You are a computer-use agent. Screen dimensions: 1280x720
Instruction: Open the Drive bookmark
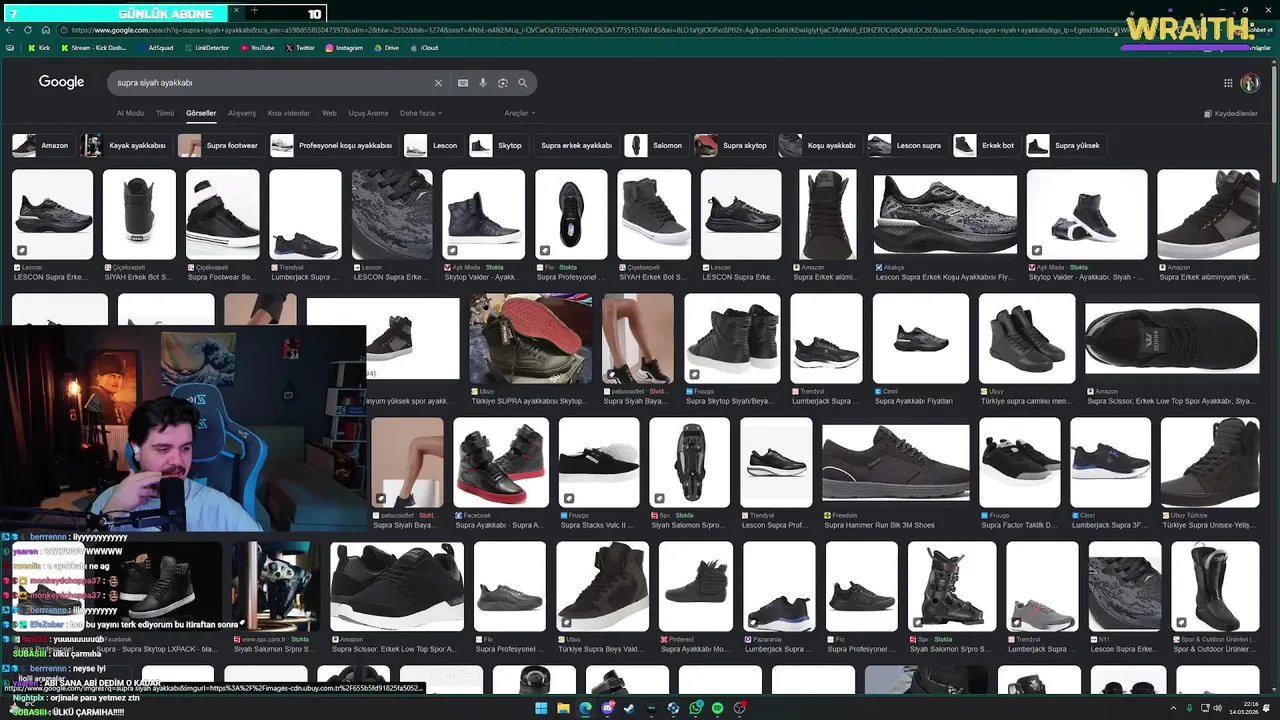[385, 48]
